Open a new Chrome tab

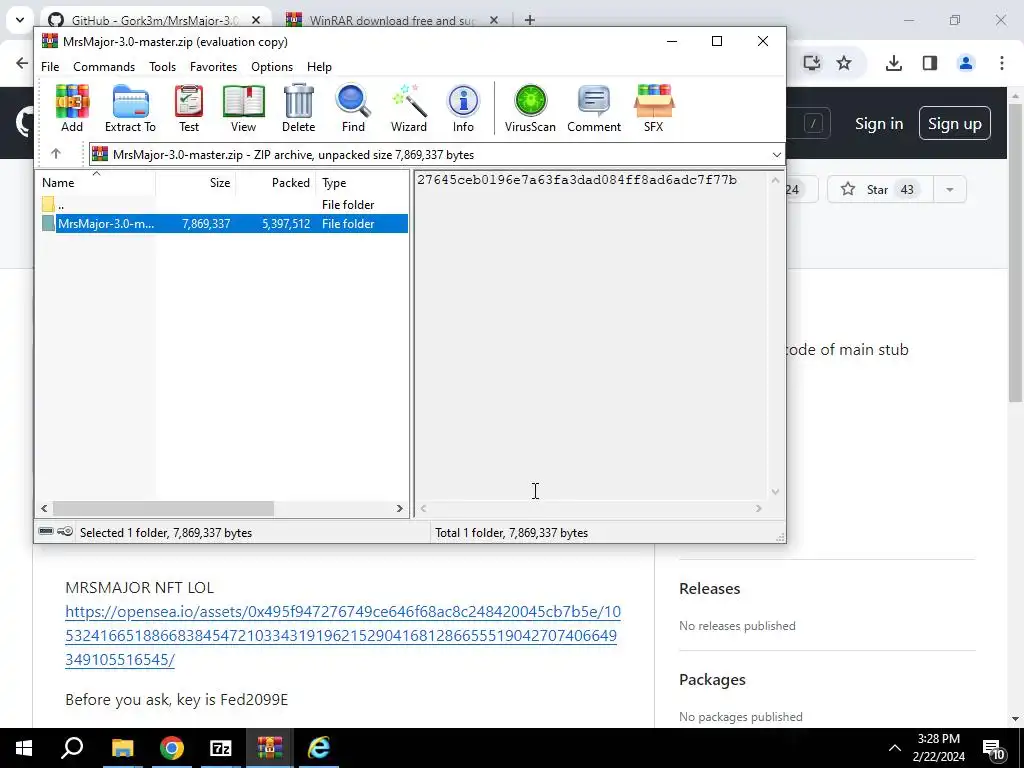pos(530,20)
